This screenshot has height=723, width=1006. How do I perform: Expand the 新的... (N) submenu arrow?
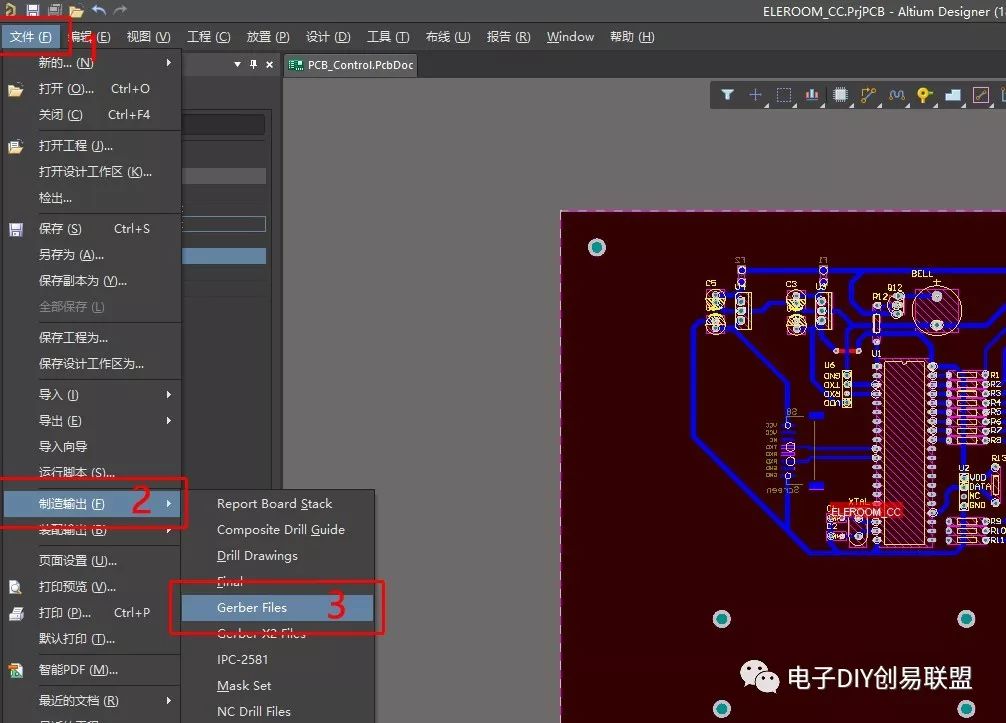pos(169,62)
